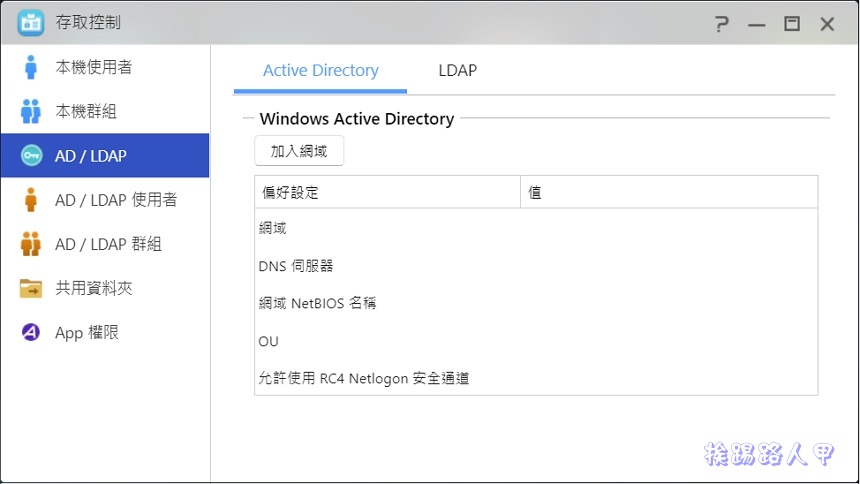Click the 共用資料夾 folder icon
Viewport: 860px width, 484px height.
tap(31, 288)
